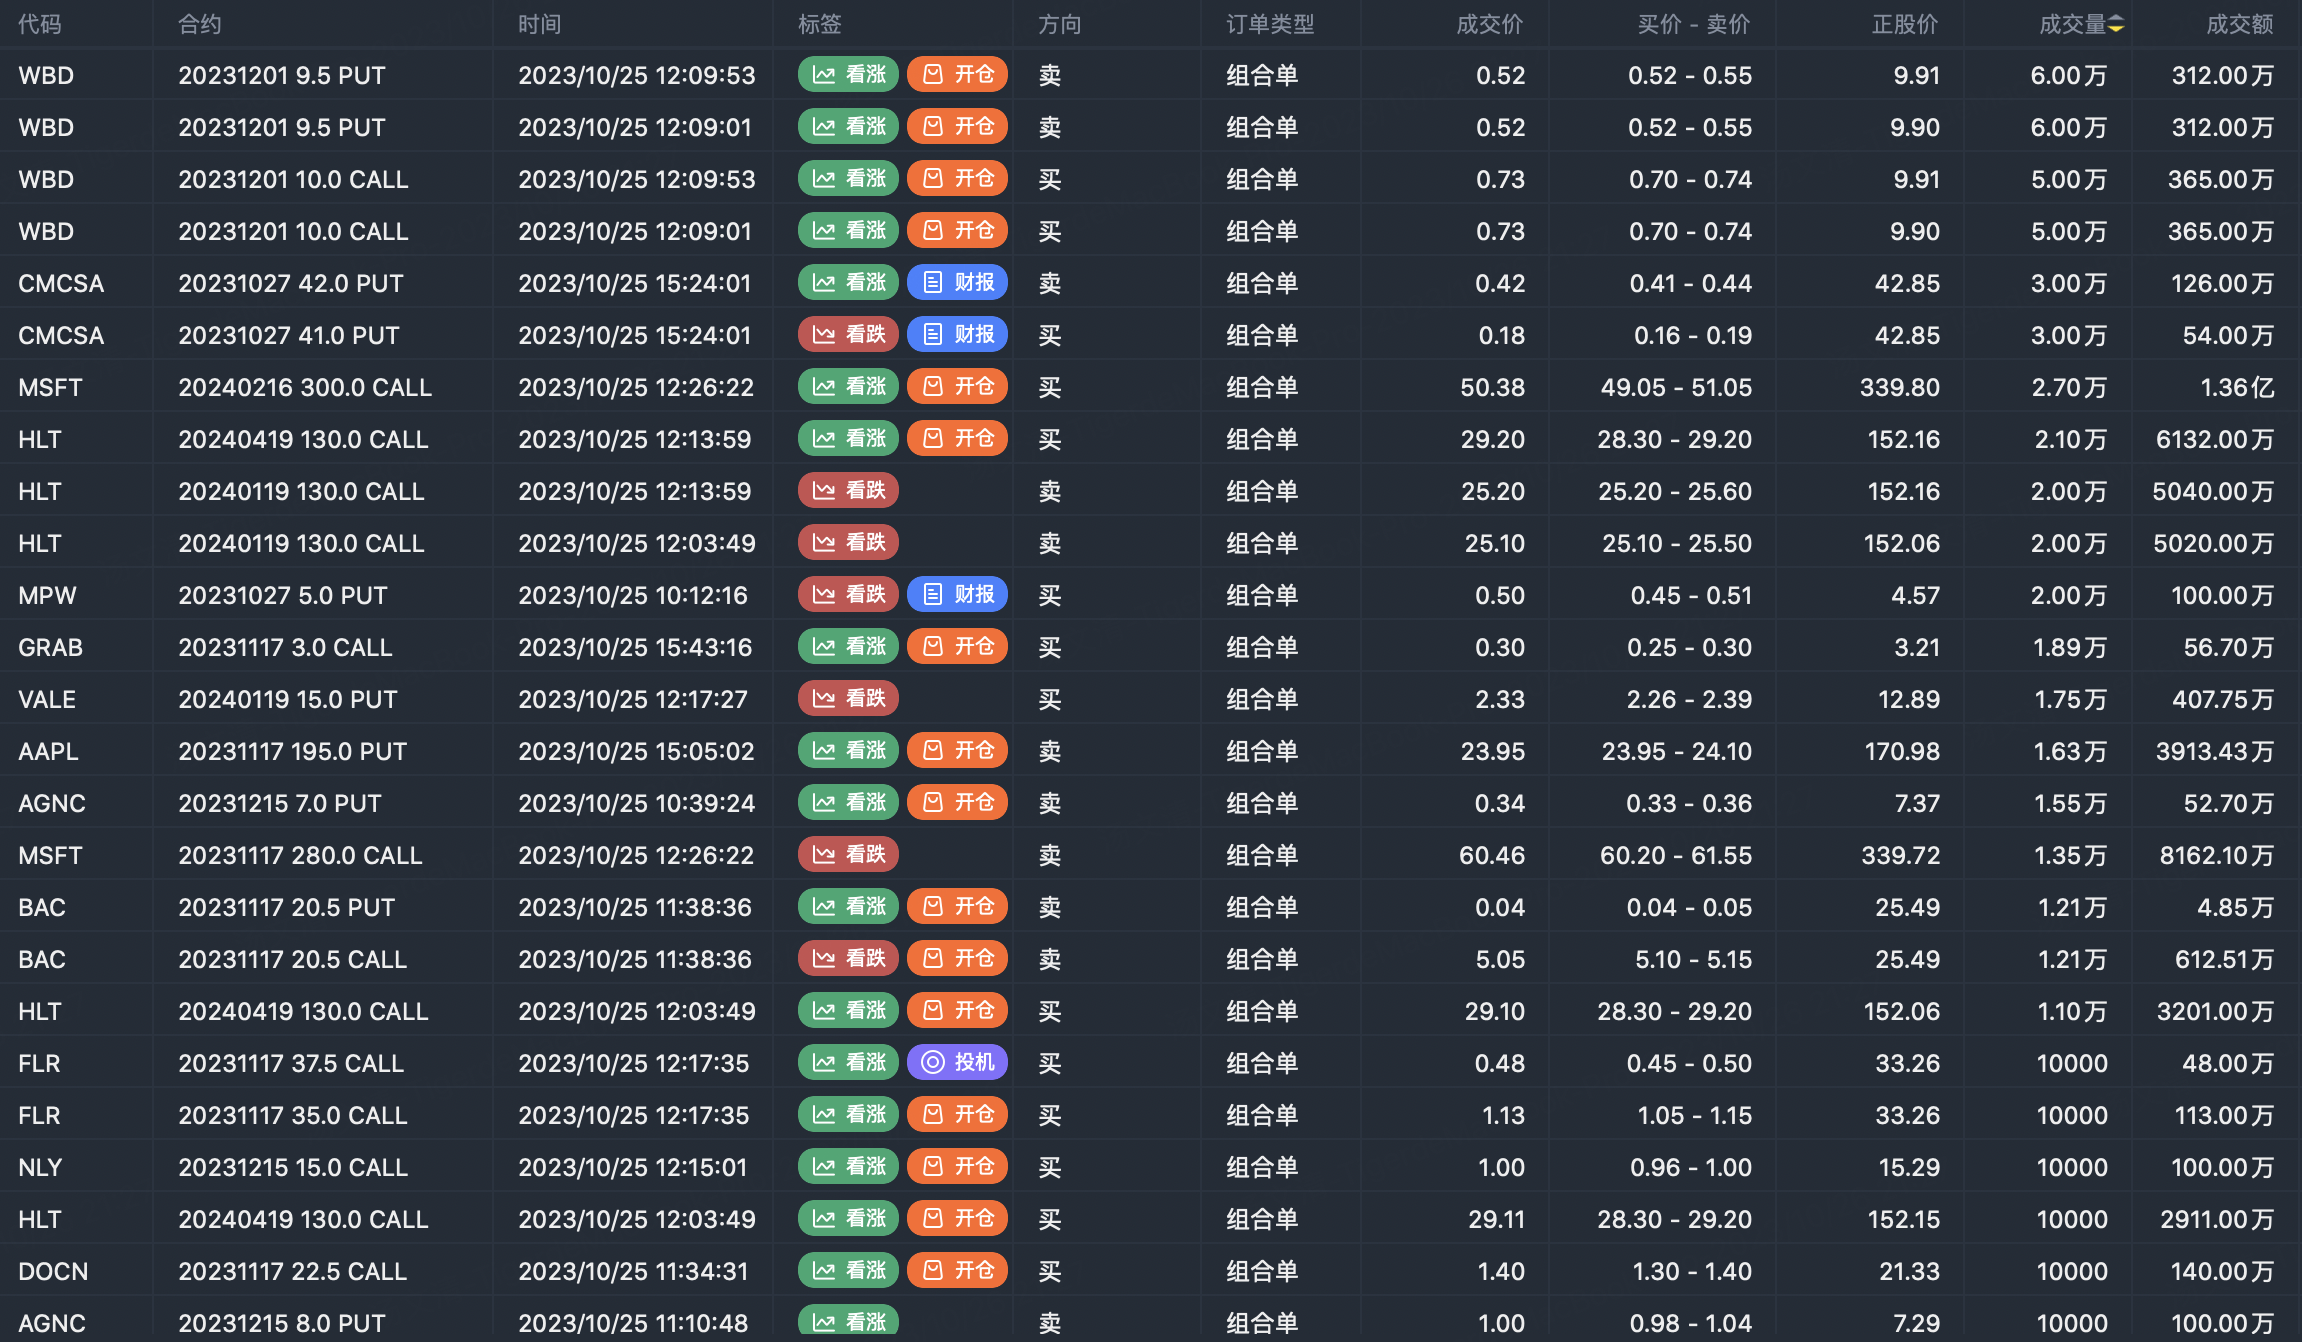
Task: Click the stock price 170.98
Action: click(x=1902, y=751)
